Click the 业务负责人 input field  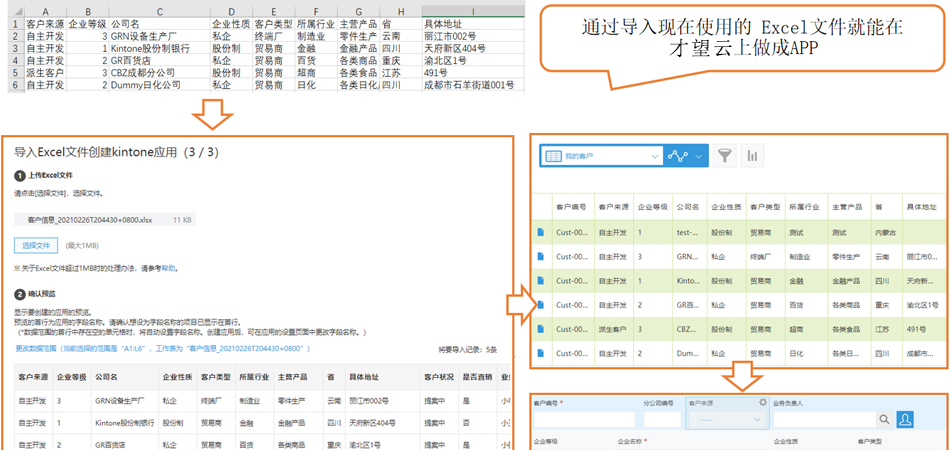(825, 419)
